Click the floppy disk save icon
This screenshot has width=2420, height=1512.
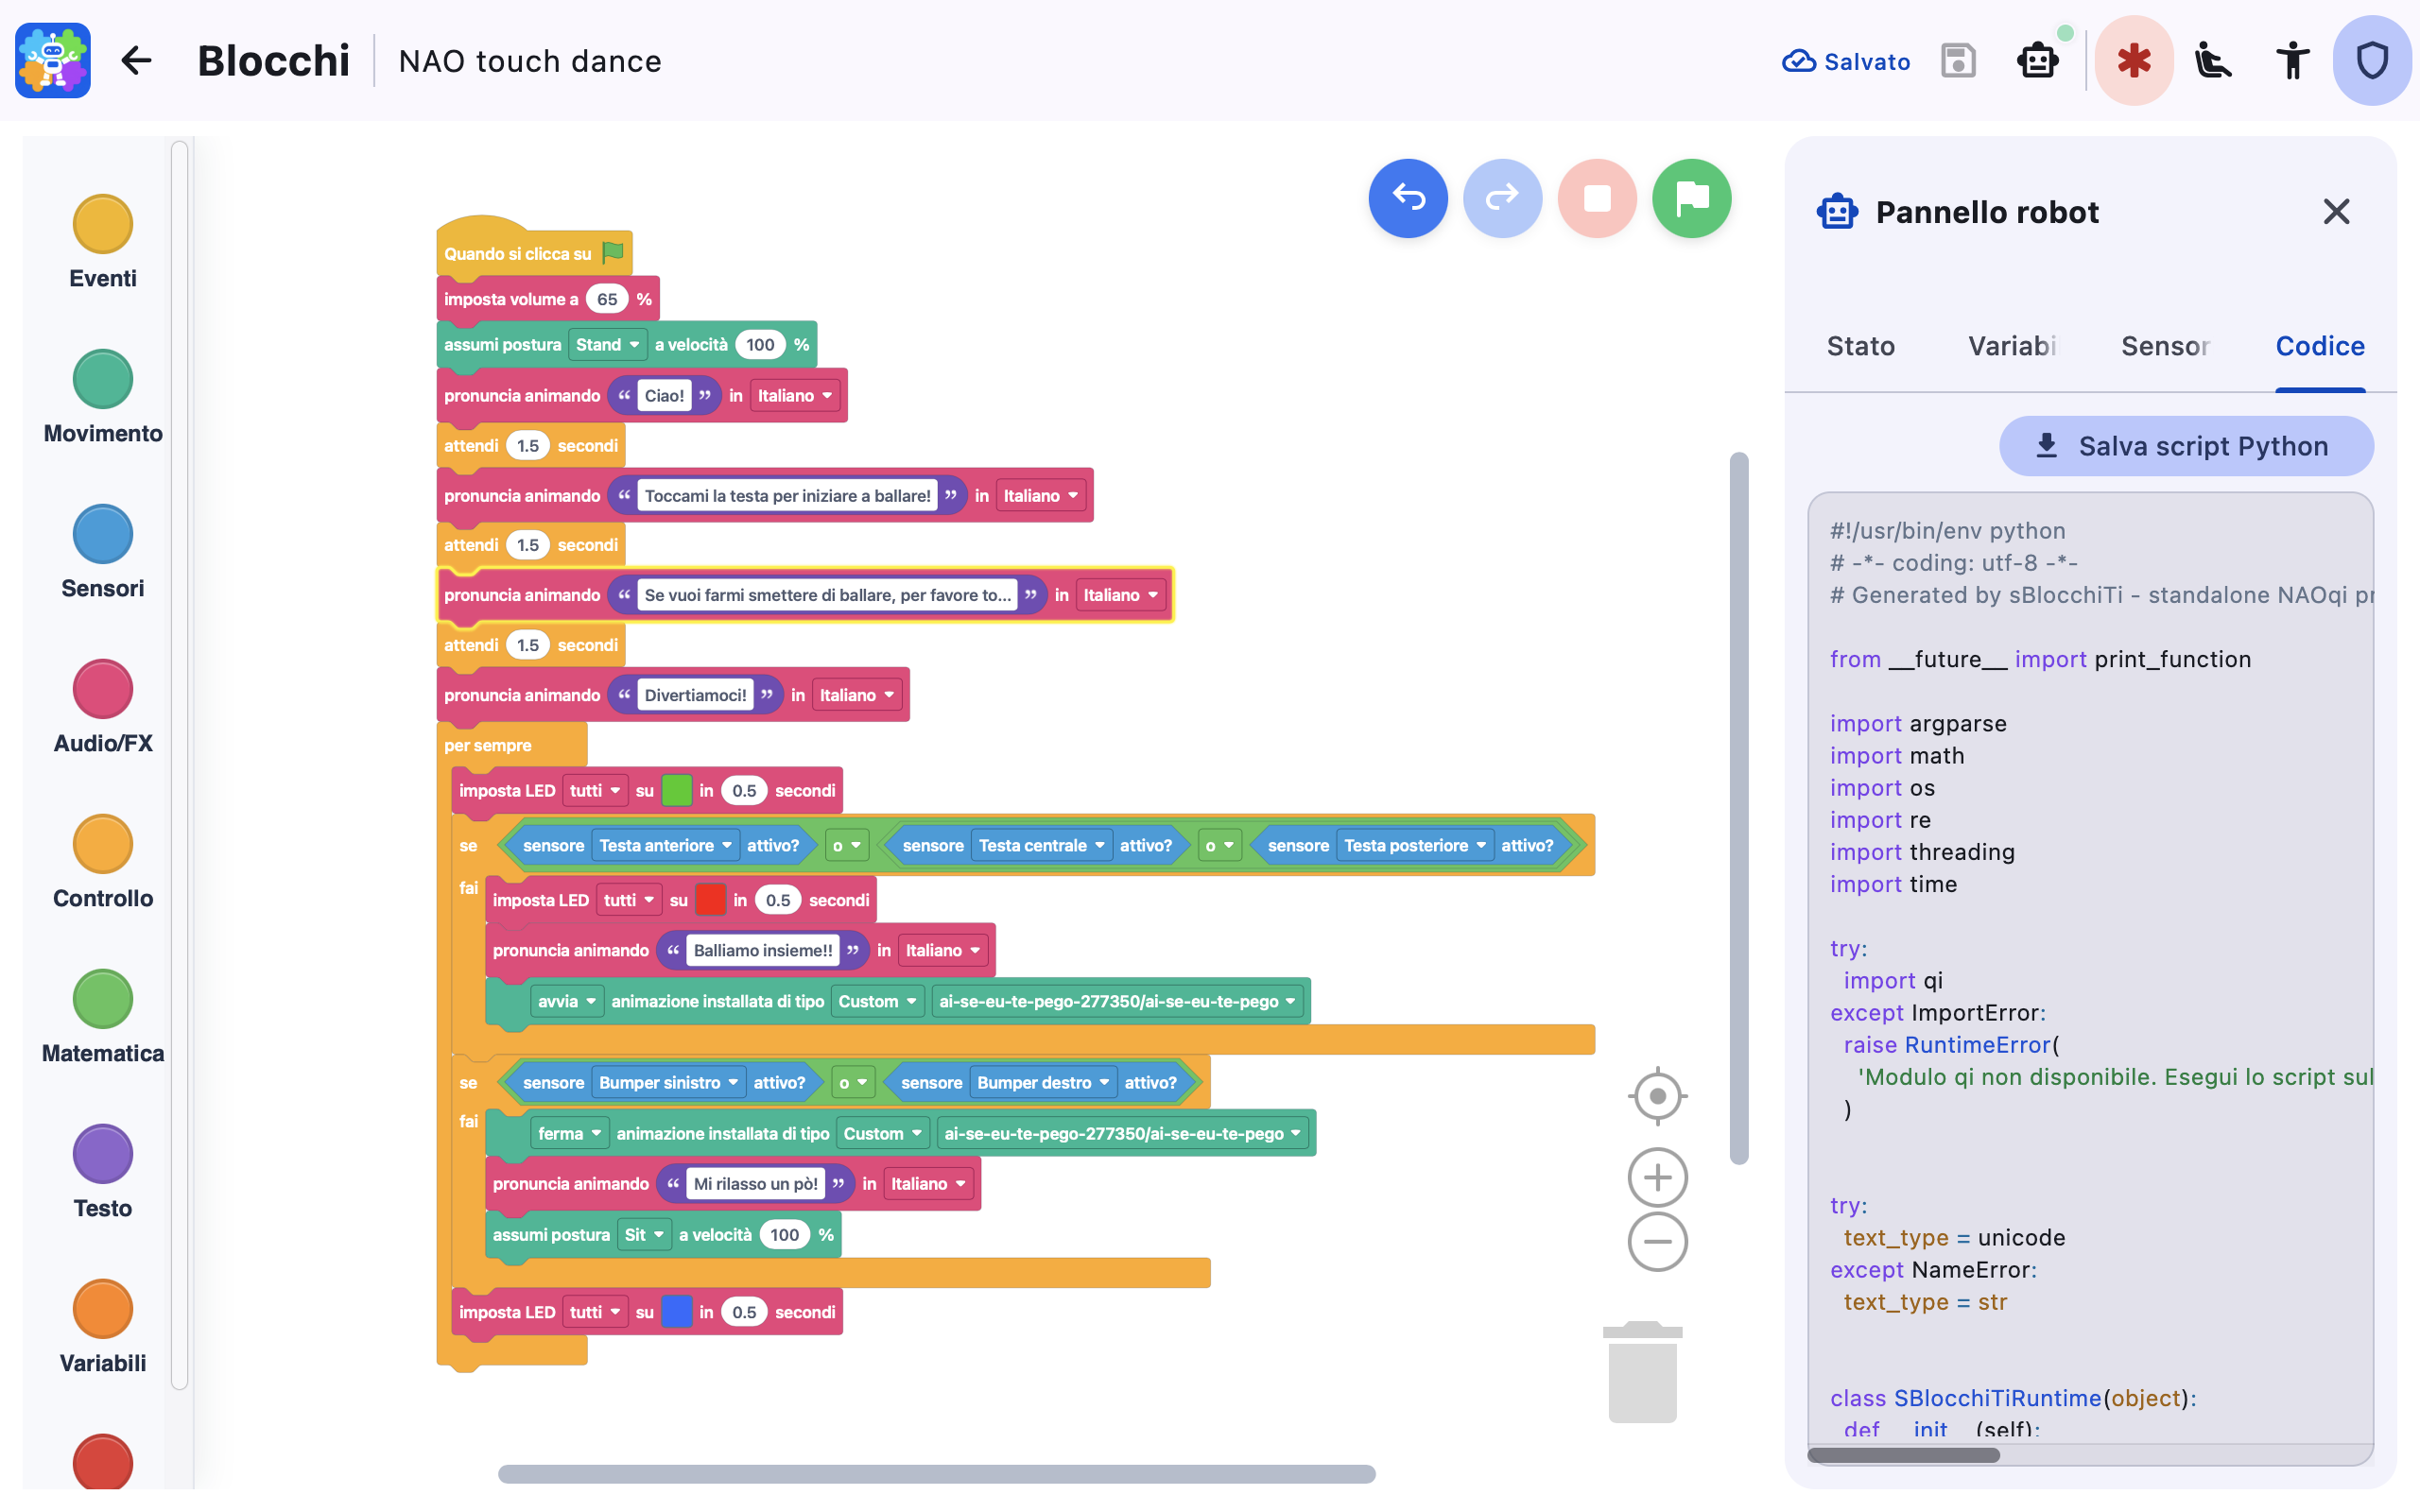click(1957, 61)
